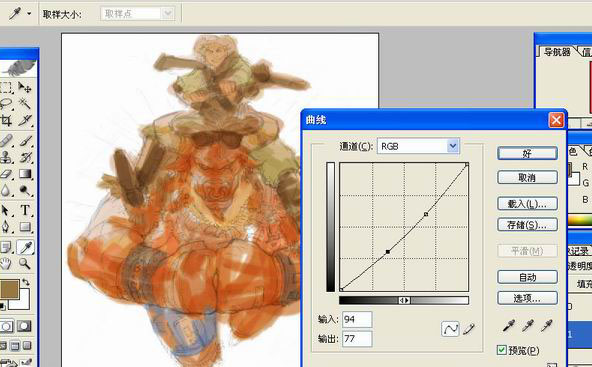Open the 通道 RGB channel dropdown
The height and width of the screenshot is (367, 592).
coord(418,146)
